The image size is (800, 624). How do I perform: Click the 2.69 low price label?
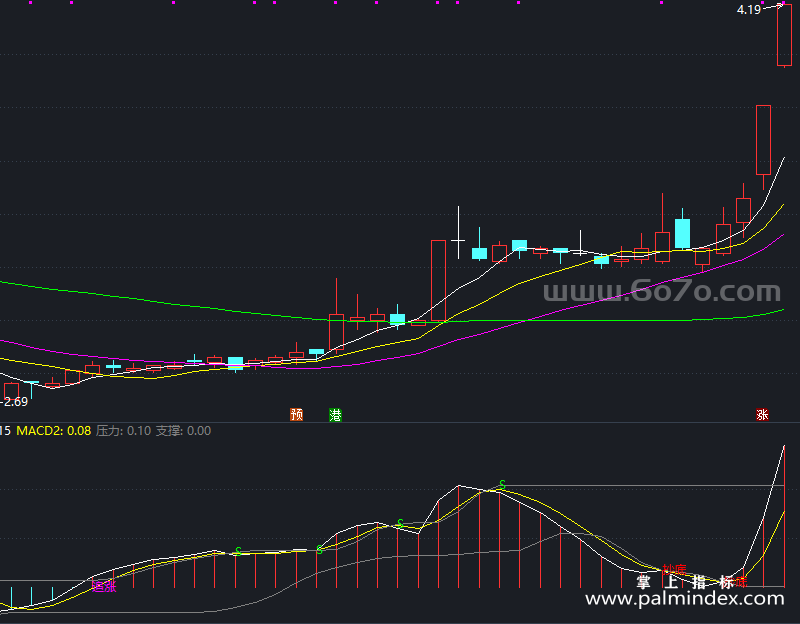tap(16, 402)
